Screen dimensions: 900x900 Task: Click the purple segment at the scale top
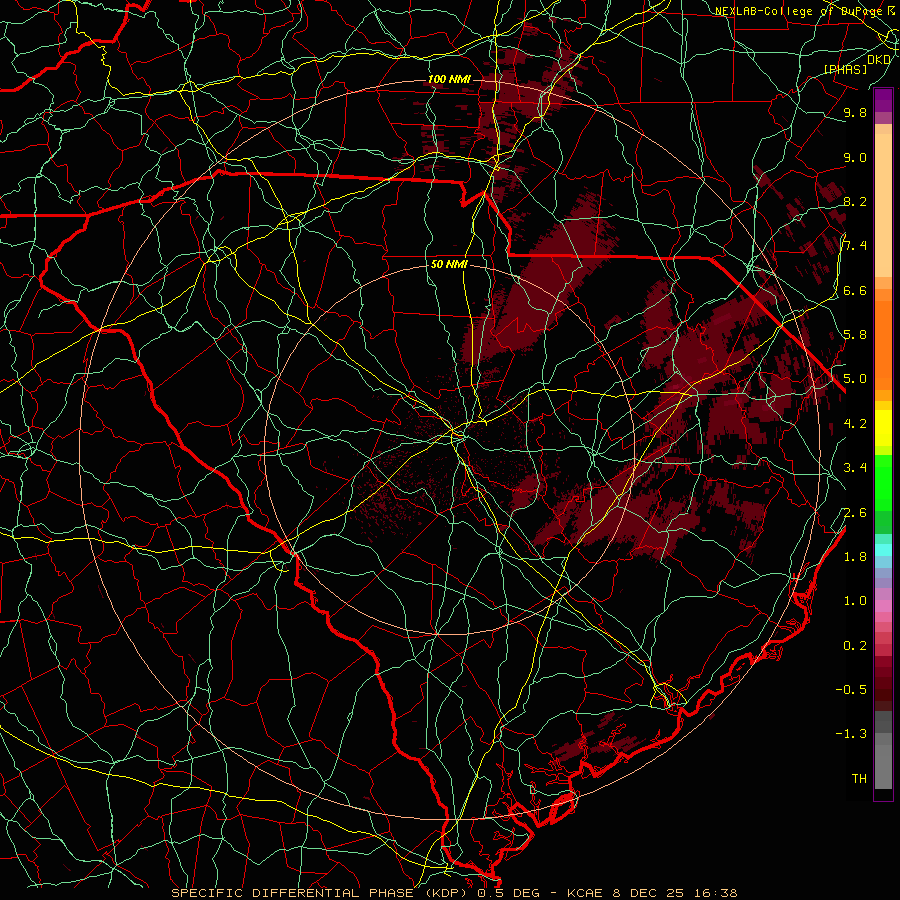tap(883, 100)
